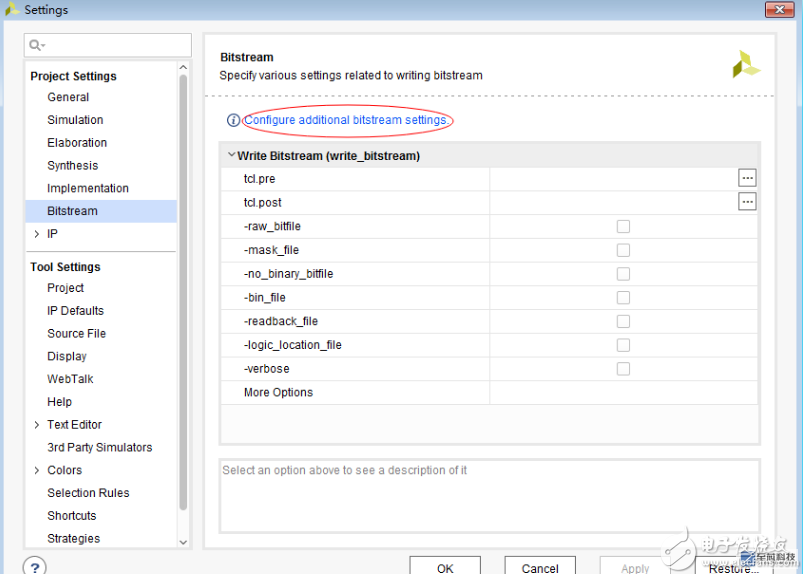Open the Shortcuts settings page

[72, 516]
